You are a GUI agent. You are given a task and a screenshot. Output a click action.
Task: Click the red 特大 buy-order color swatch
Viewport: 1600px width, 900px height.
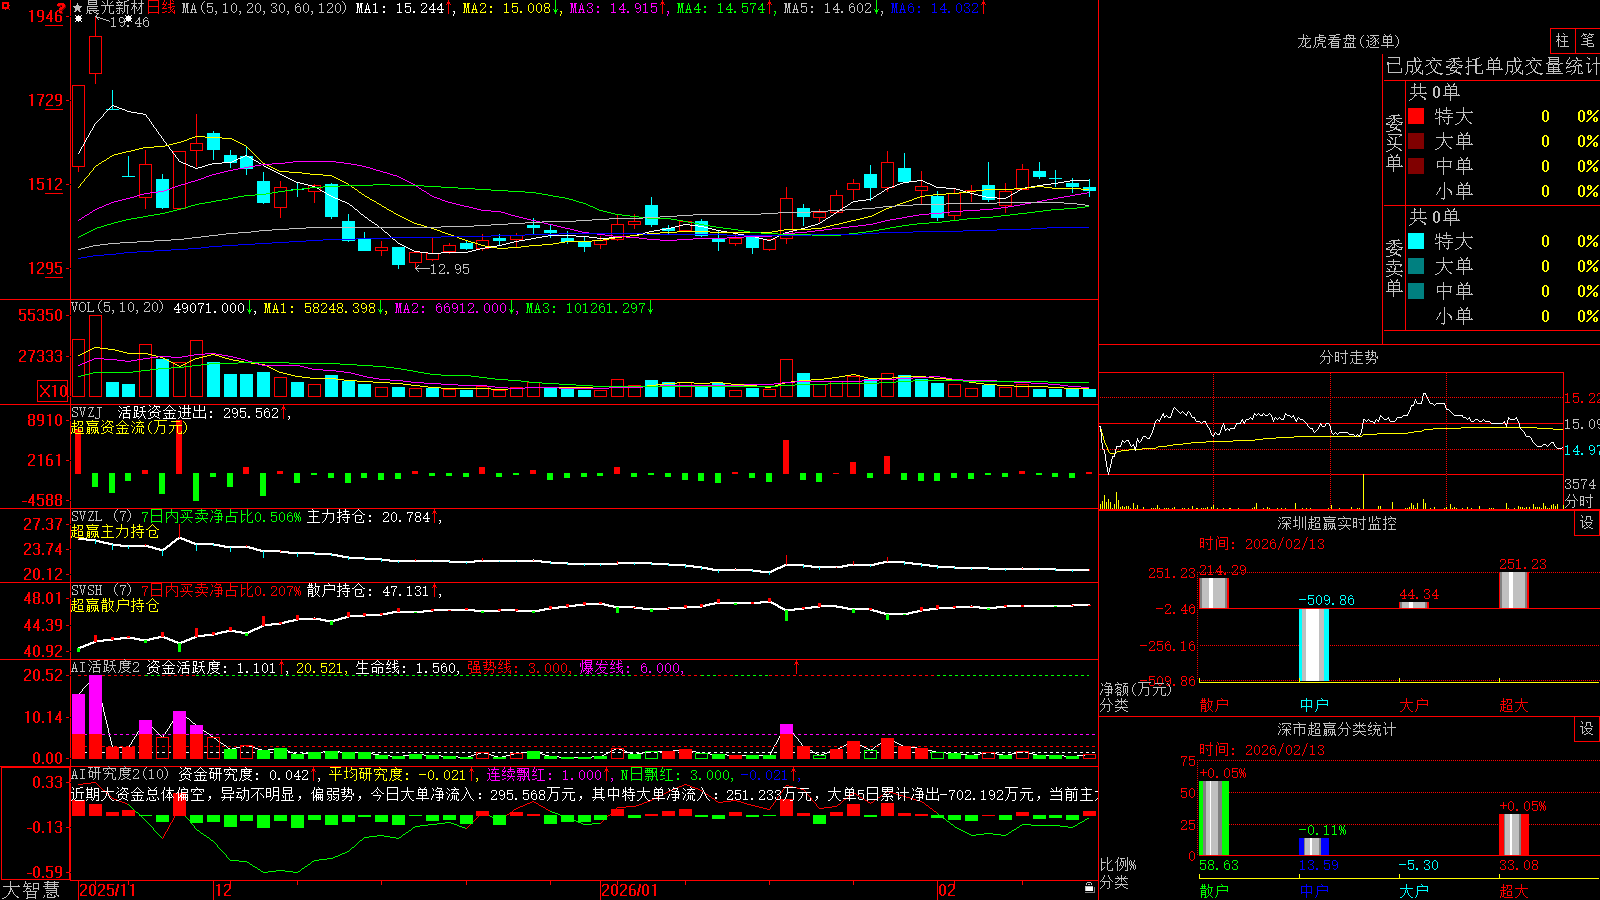click(1416, 116)
